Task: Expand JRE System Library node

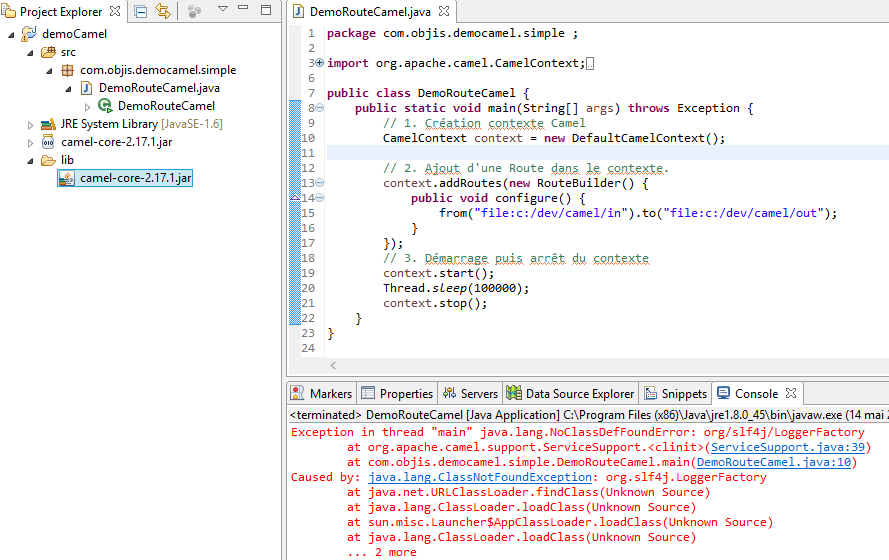Action: (31, 125)
